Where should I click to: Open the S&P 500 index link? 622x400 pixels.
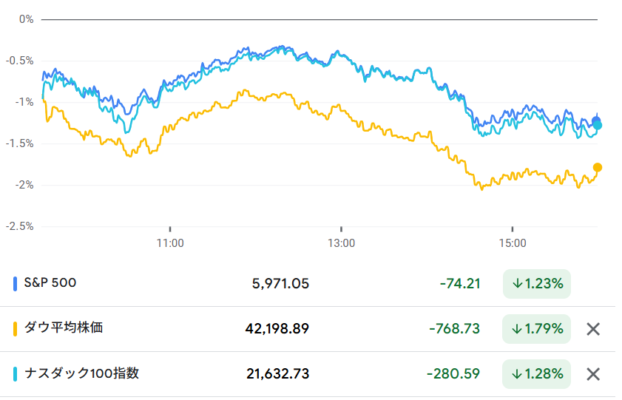(x=50, y=283)
